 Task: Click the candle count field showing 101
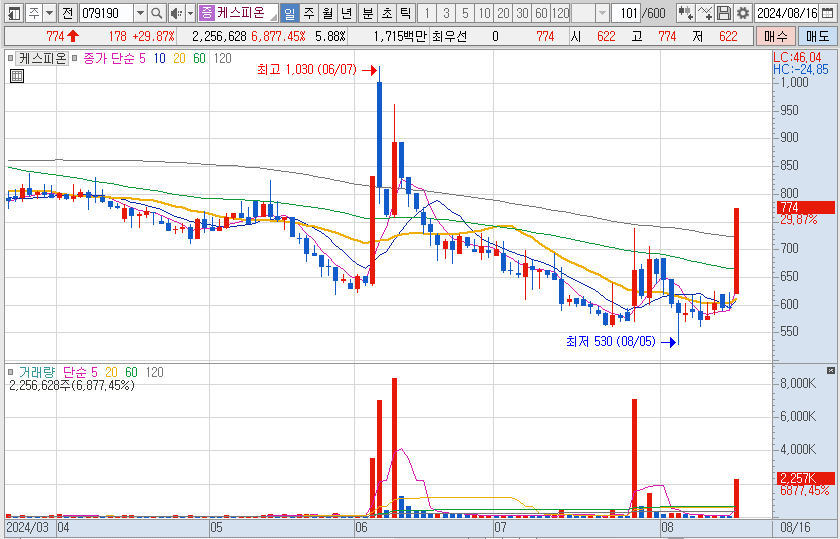(x=626, y=13)
